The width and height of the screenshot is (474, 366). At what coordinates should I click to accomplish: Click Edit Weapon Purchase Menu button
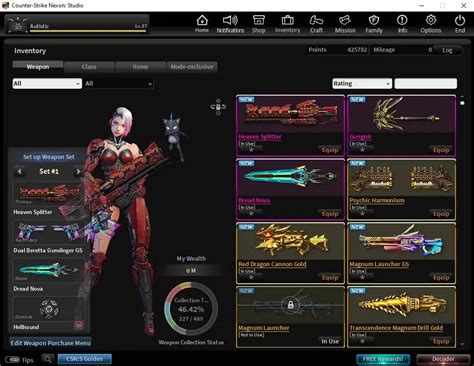click(x=50, y=343)
